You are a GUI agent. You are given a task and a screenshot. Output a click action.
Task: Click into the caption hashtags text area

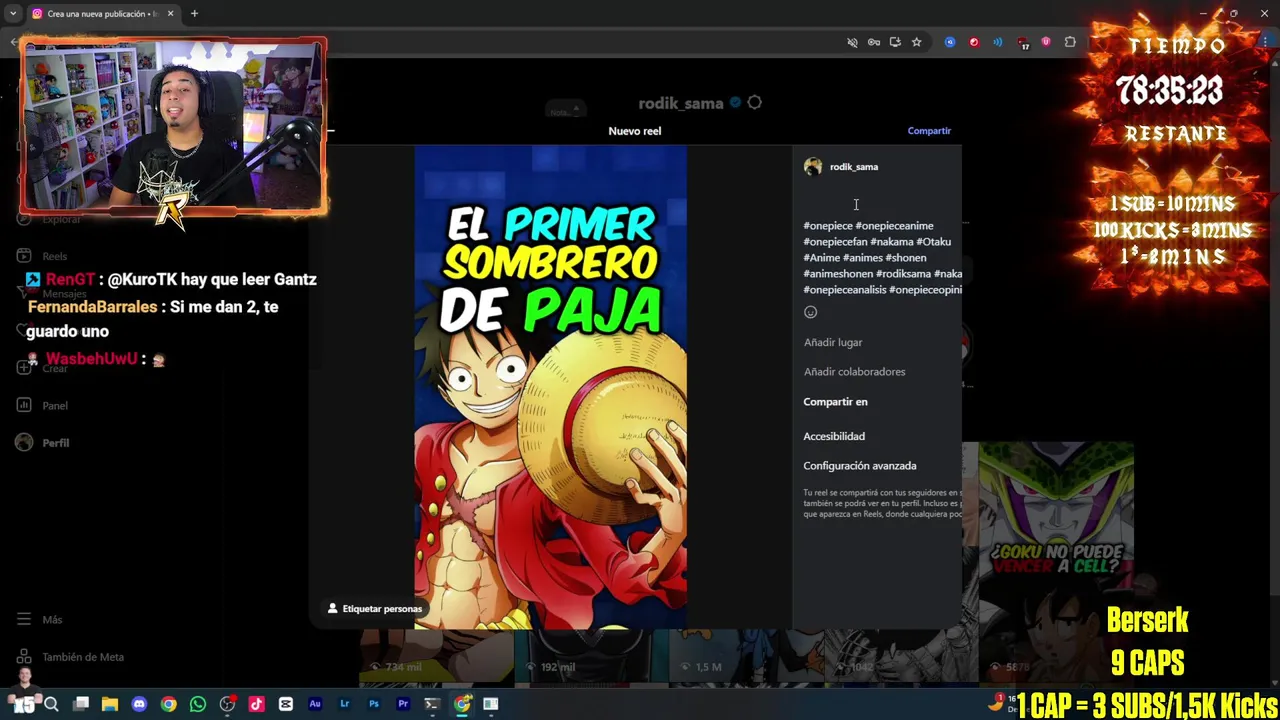point(881,257)
